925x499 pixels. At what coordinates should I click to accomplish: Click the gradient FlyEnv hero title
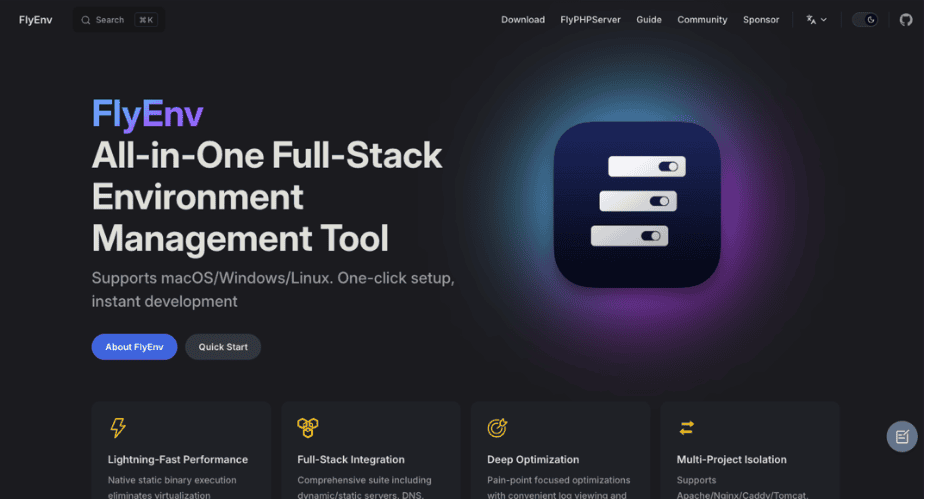coord(147,114)
